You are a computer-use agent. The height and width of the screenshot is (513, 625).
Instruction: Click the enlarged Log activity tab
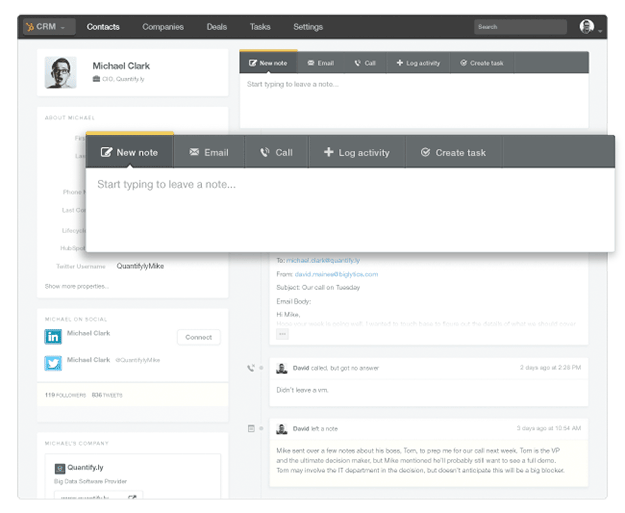(357, 152)
